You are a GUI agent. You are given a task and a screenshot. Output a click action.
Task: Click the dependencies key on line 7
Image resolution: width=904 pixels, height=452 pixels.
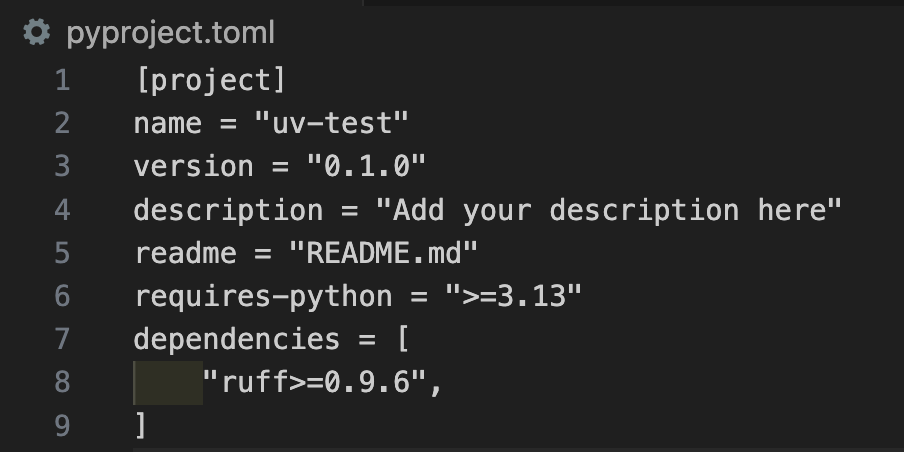click(236, 339)
